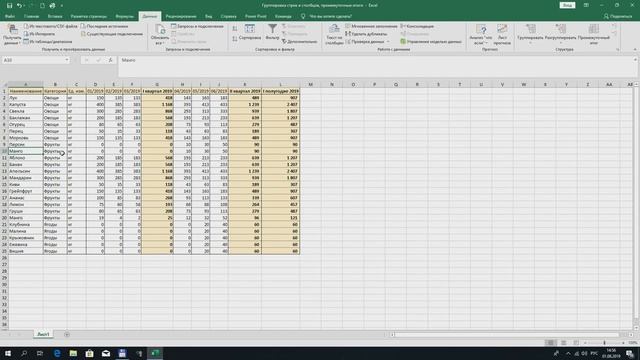Screen dimensions: 640x360
Task: Open the Windows Start menu
Action: point(8,353)
